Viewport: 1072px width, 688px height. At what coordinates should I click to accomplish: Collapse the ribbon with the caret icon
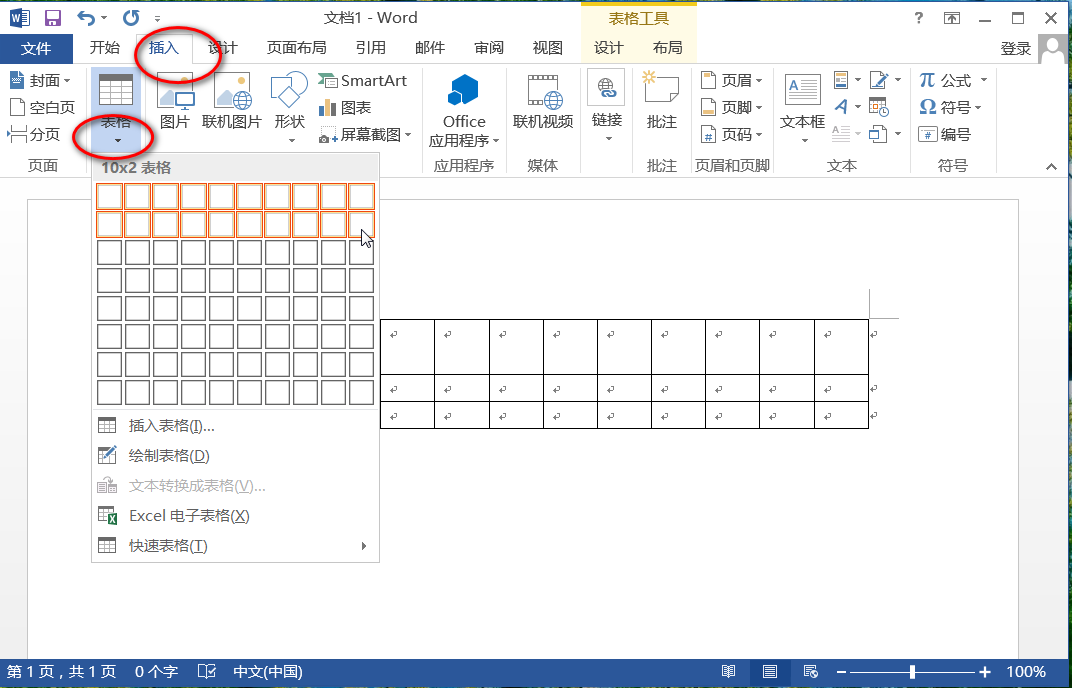coord(1051,166)
